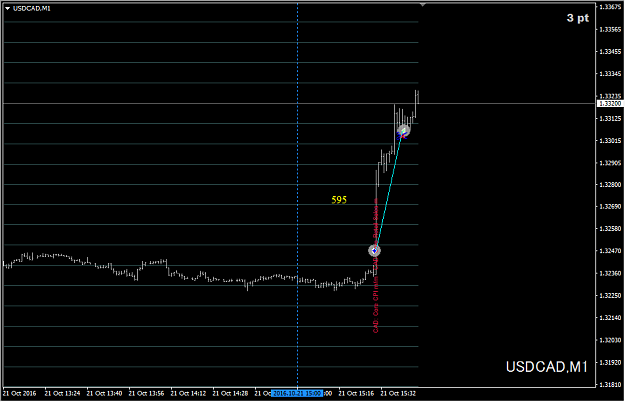This screenshot has height=402, width=625.
Task: Click the 1.33345 price scale label
Action: 610,74
